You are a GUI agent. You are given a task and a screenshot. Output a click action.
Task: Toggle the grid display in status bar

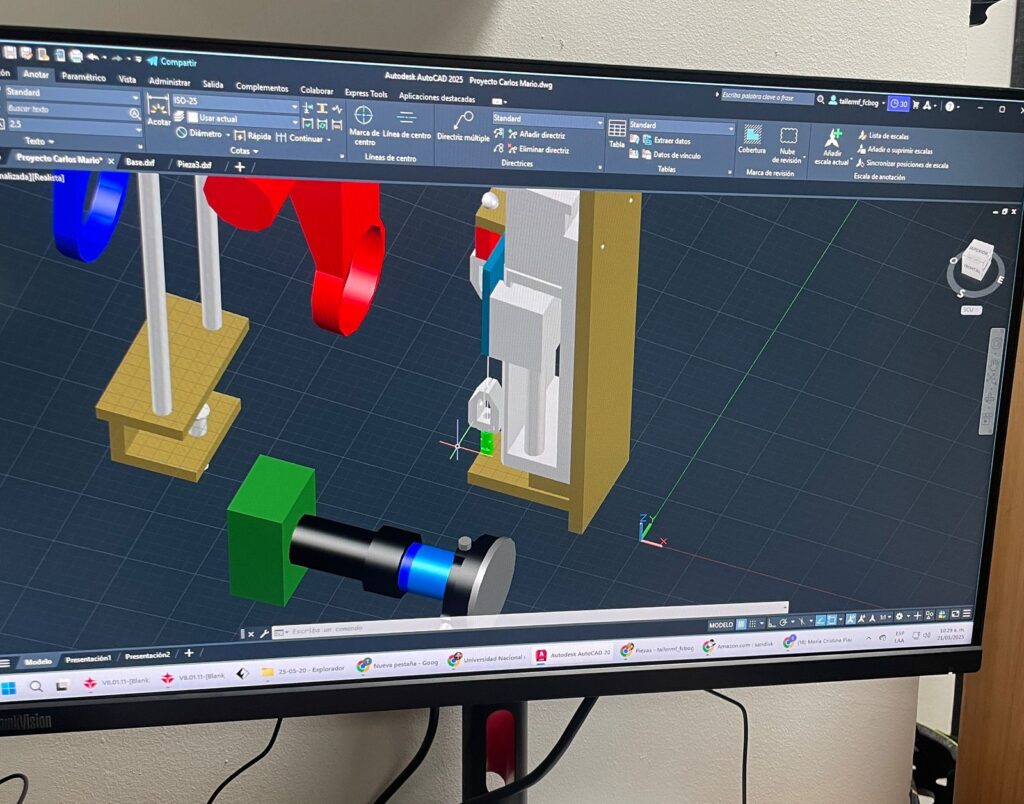741,624
